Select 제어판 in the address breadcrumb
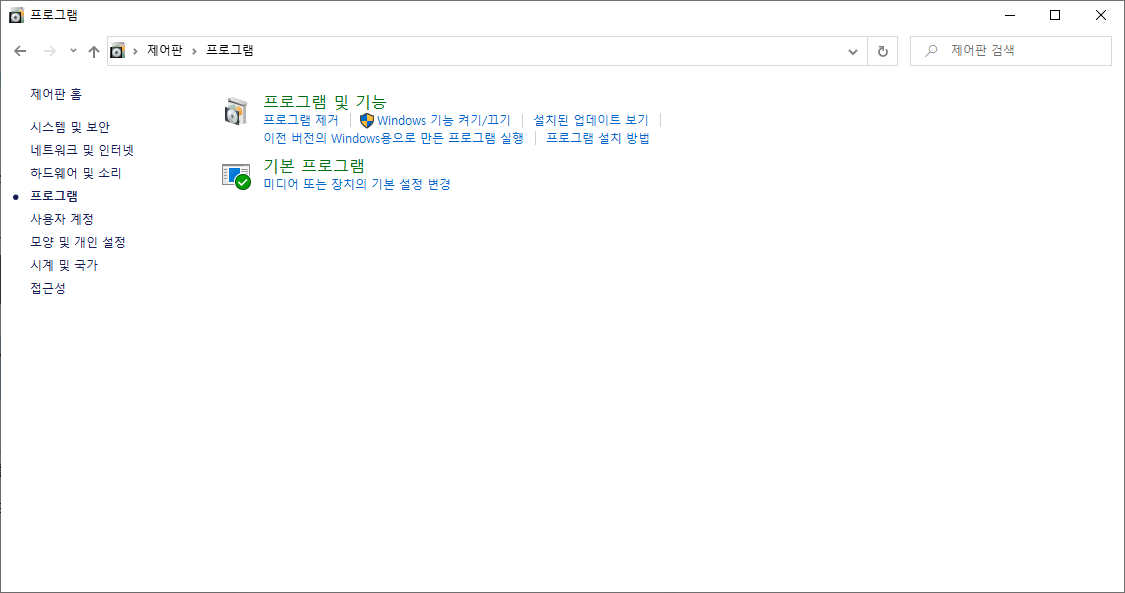 pos(165,50)
